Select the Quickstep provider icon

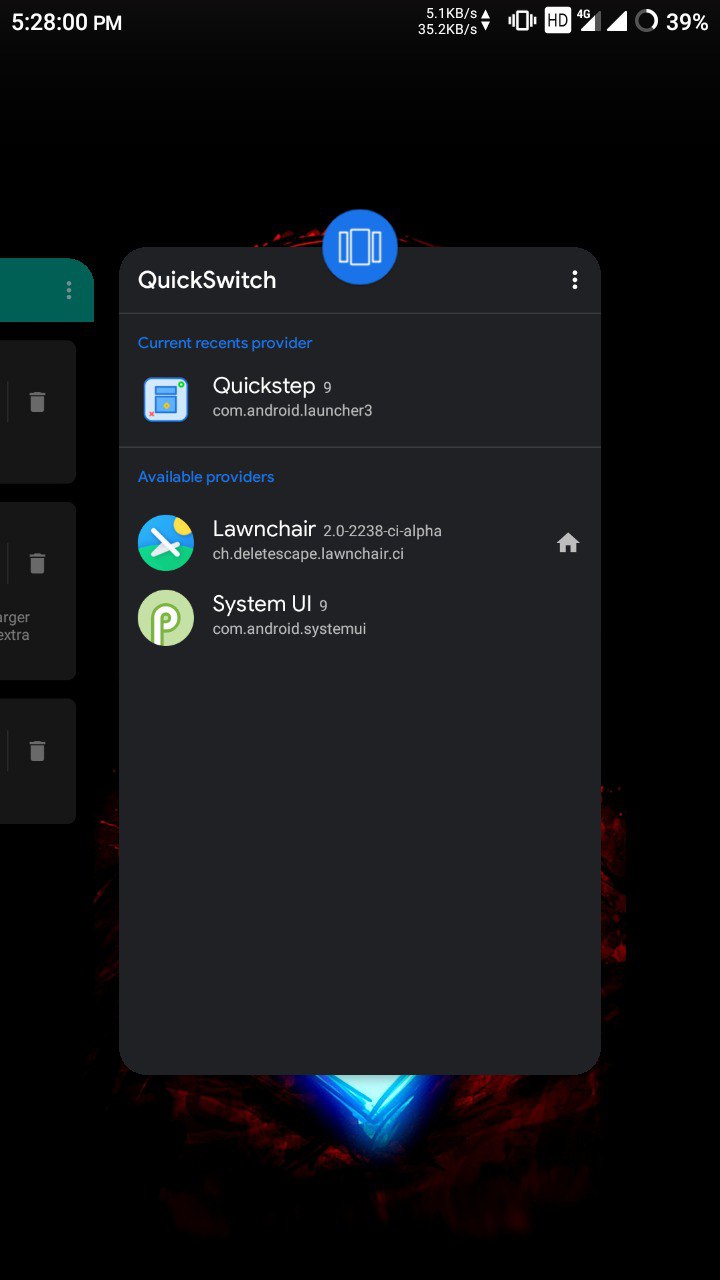click(x=166, y=399)
